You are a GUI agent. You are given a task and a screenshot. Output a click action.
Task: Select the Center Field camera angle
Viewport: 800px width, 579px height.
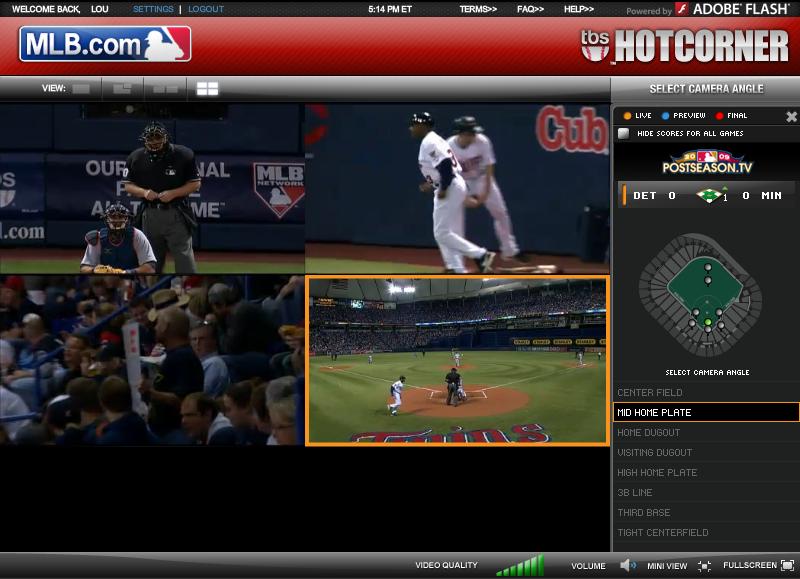point(706,392)
